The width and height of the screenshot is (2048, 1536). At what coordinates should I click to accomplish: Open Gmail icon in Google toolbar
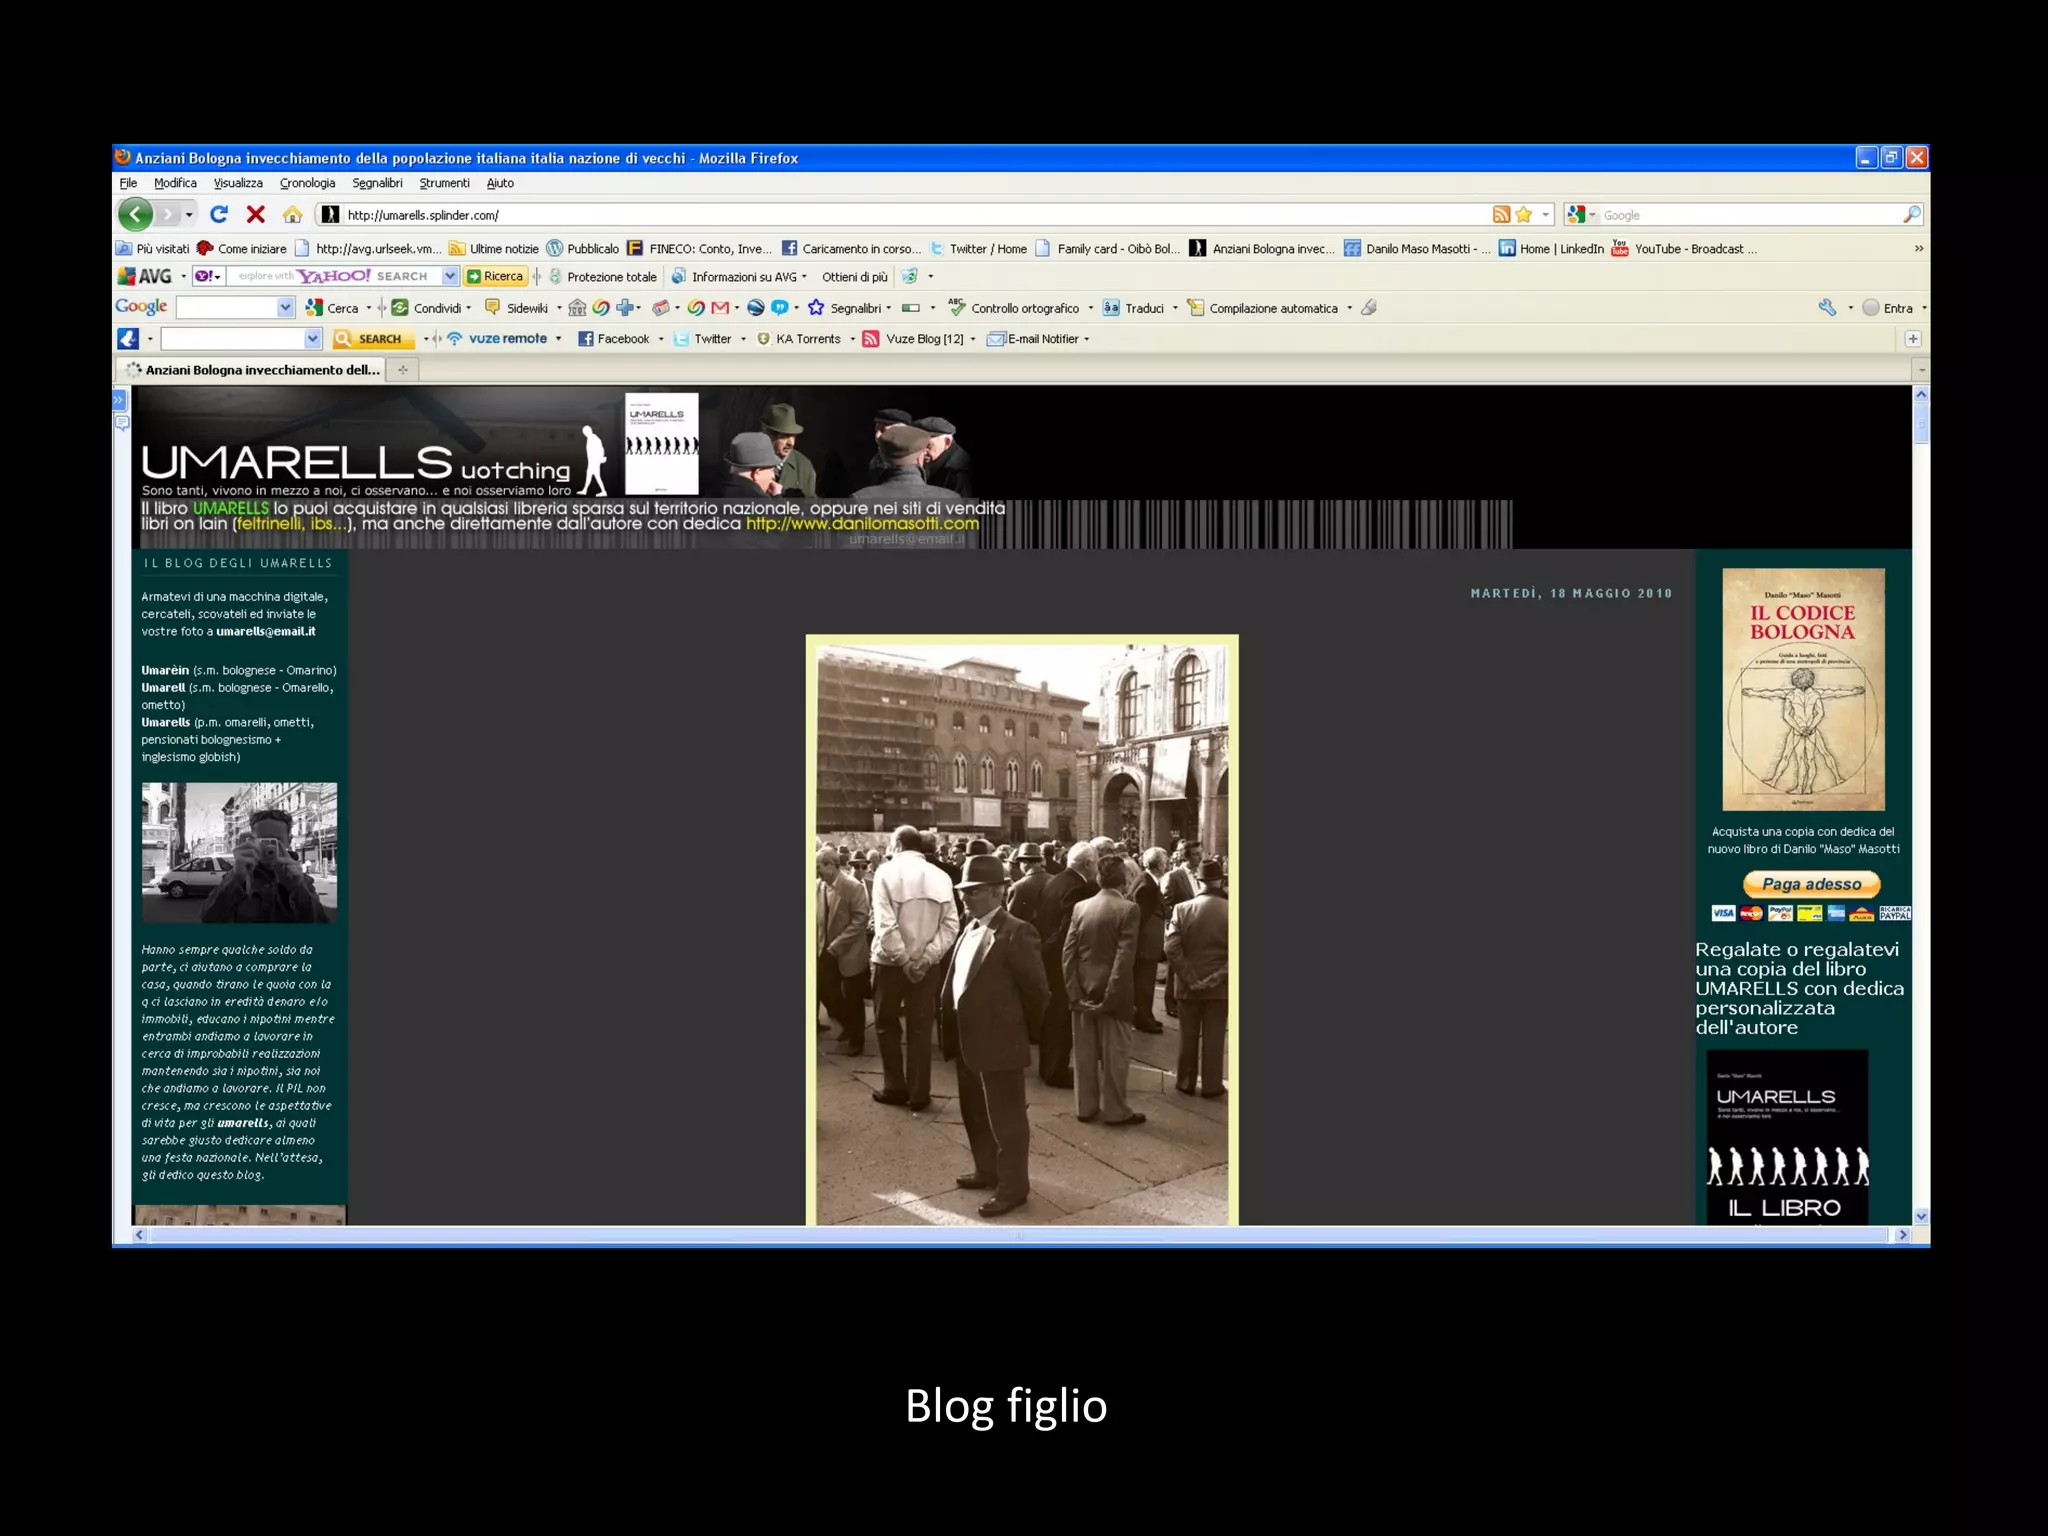click(720, 308)
